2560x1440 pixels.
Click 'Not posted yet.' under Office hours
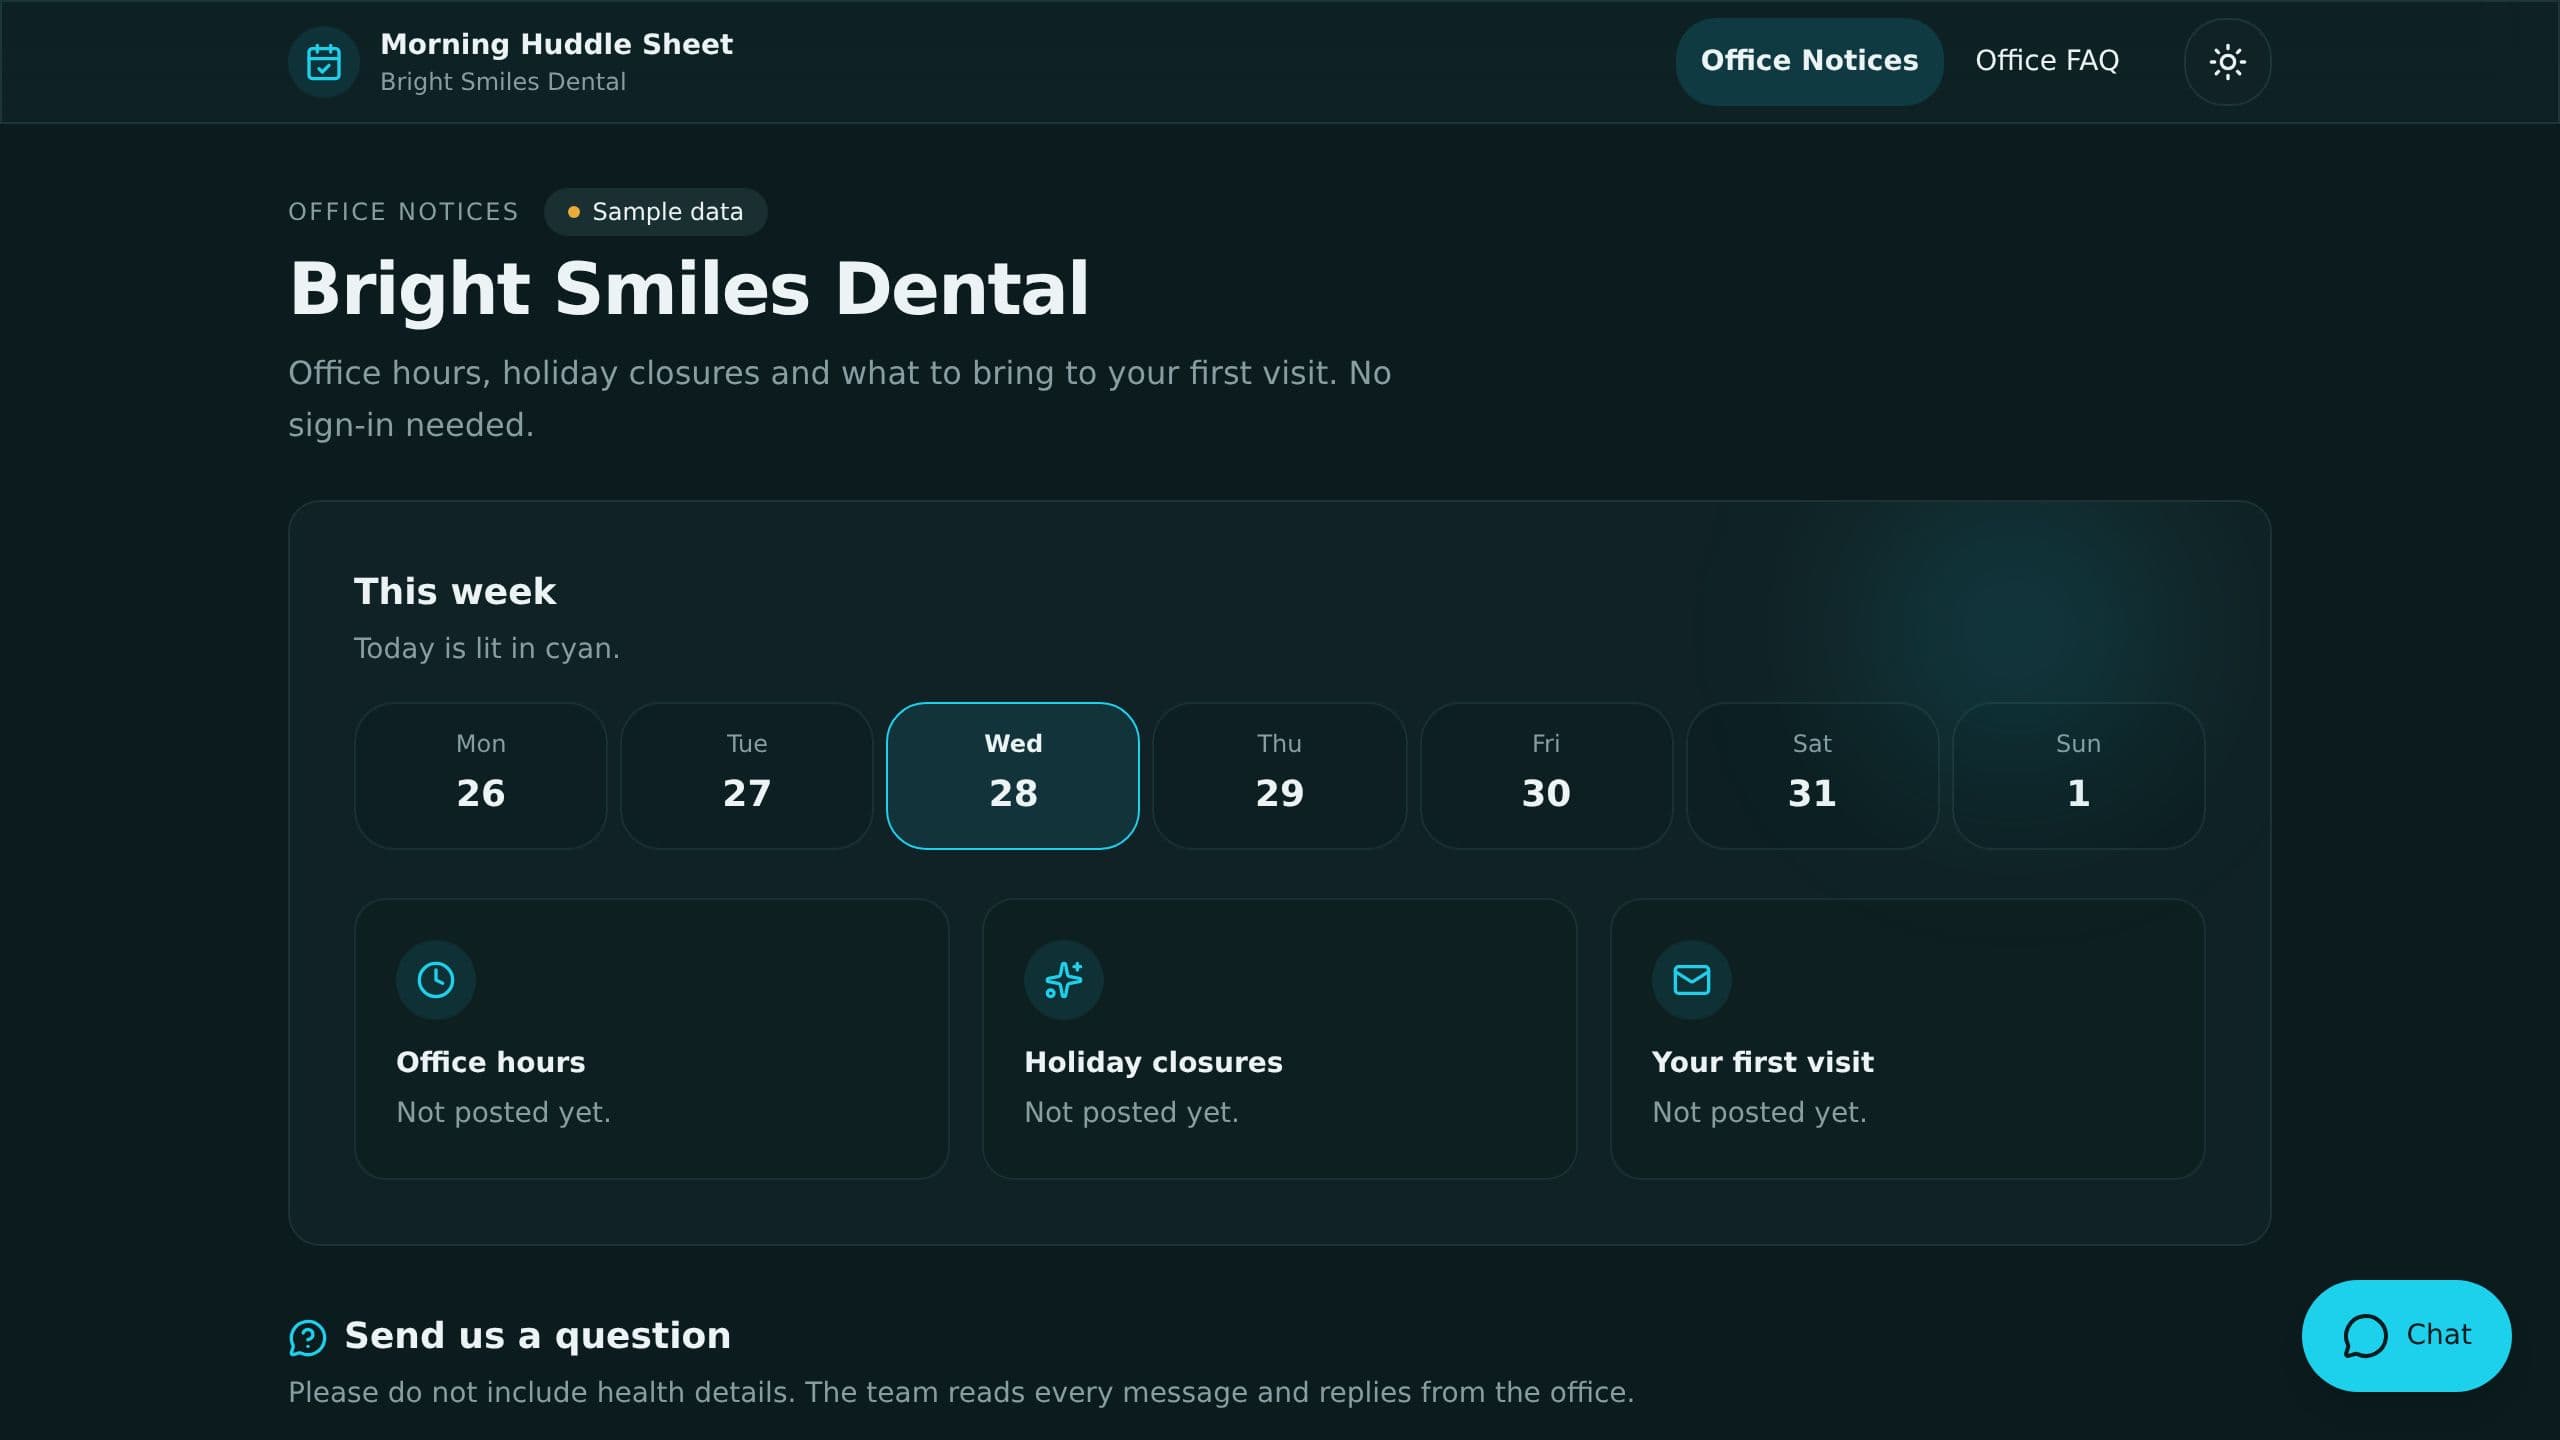(x=503, y=1112)
